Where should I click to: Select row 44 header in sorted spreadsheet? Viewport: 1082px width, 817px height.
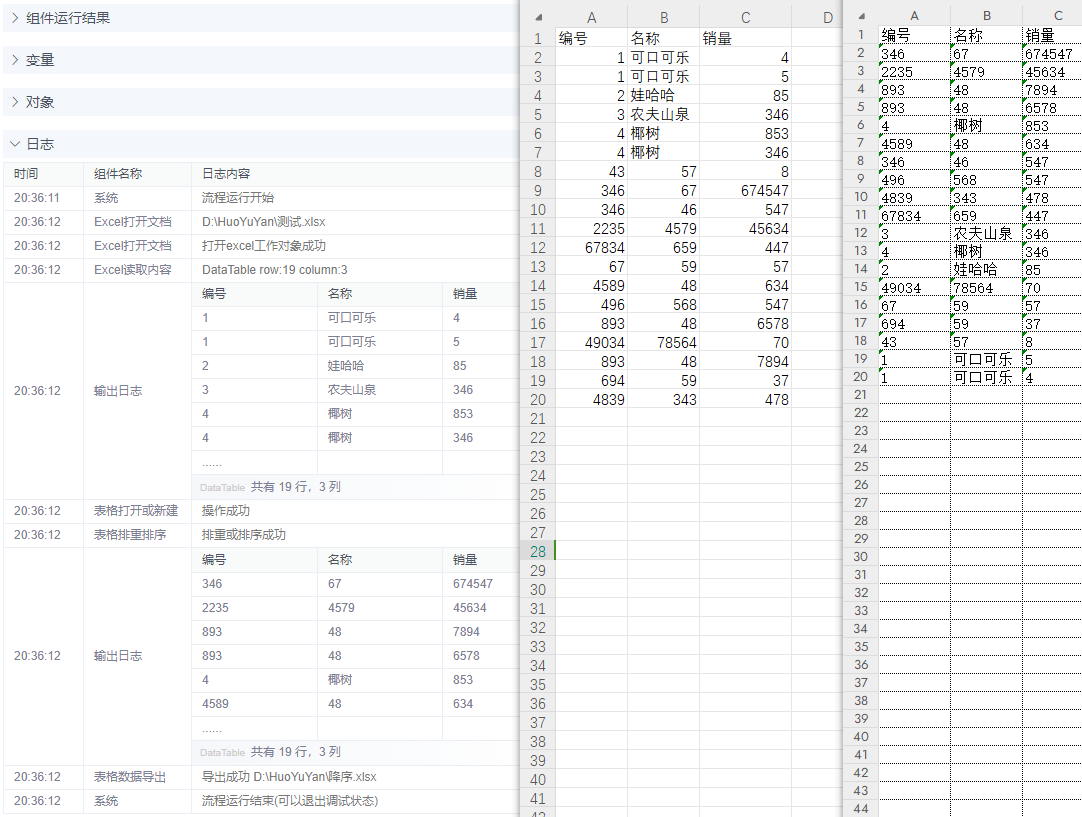pos(860,808)
